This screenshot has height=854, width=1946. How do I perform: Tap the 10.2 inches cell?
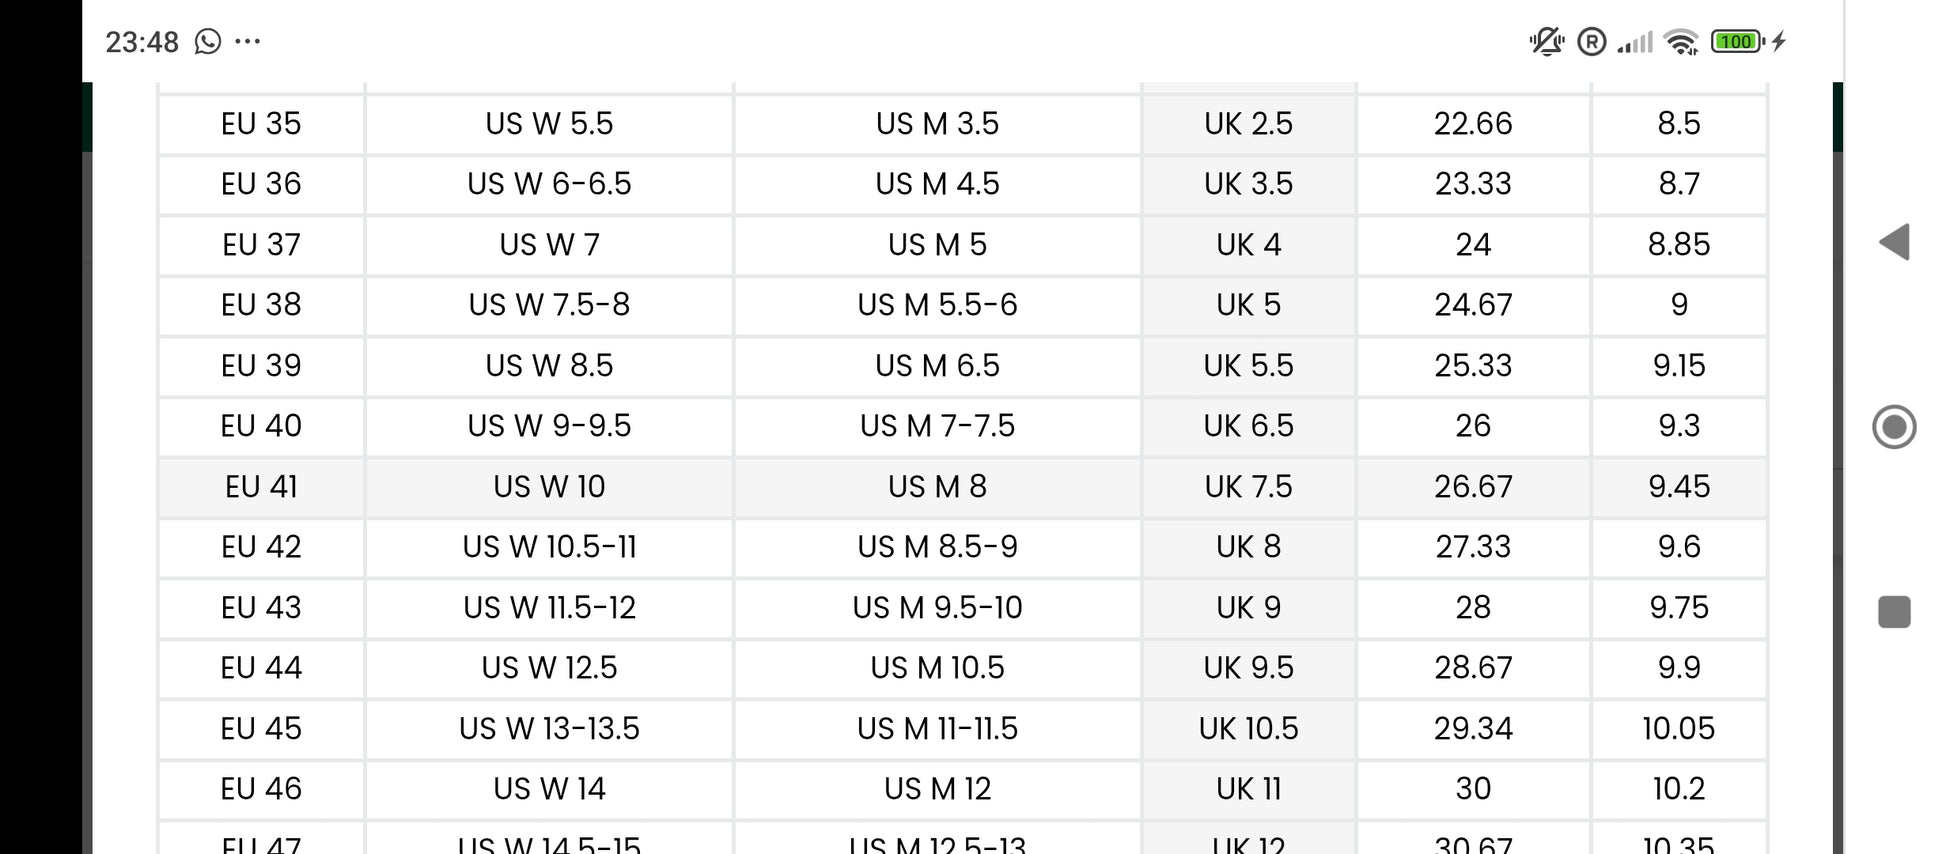pyautogui.click(x=1679, y=789)
